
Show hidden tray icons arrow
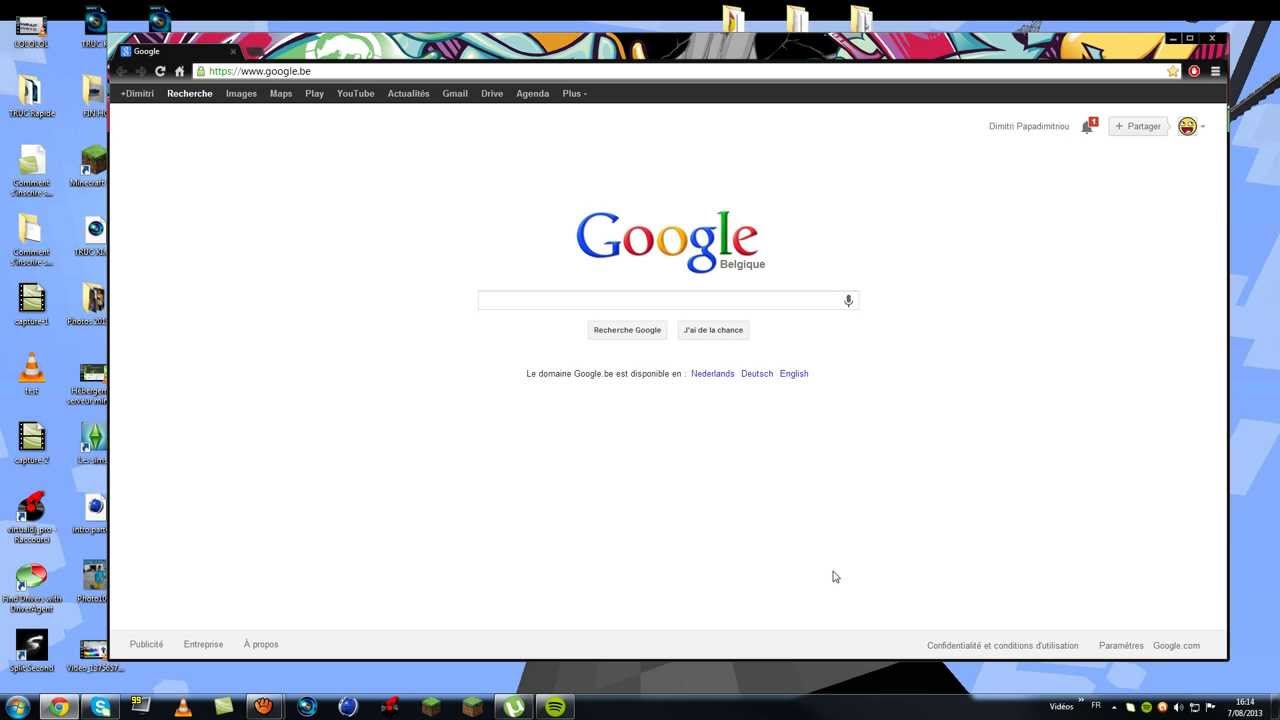point(1114,707)
